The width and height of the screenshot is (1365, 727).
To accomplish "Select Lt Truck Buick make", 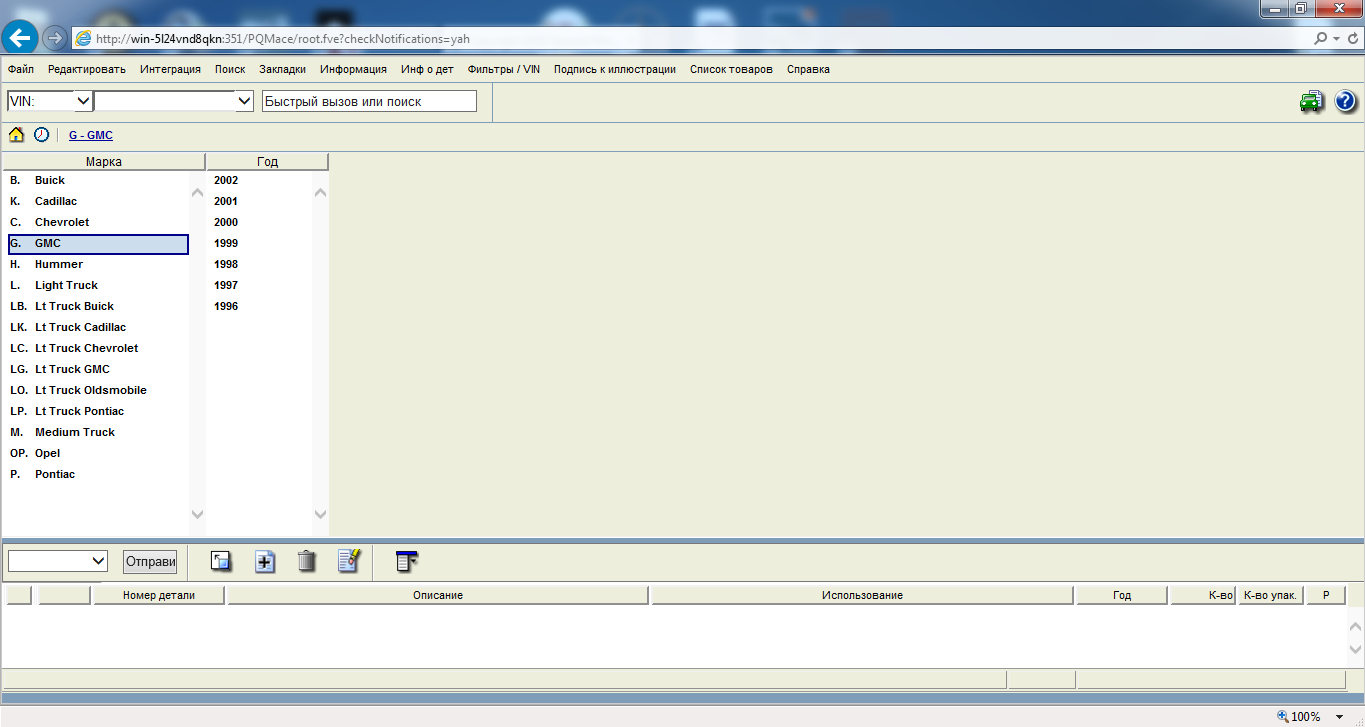I will (97, 306).
